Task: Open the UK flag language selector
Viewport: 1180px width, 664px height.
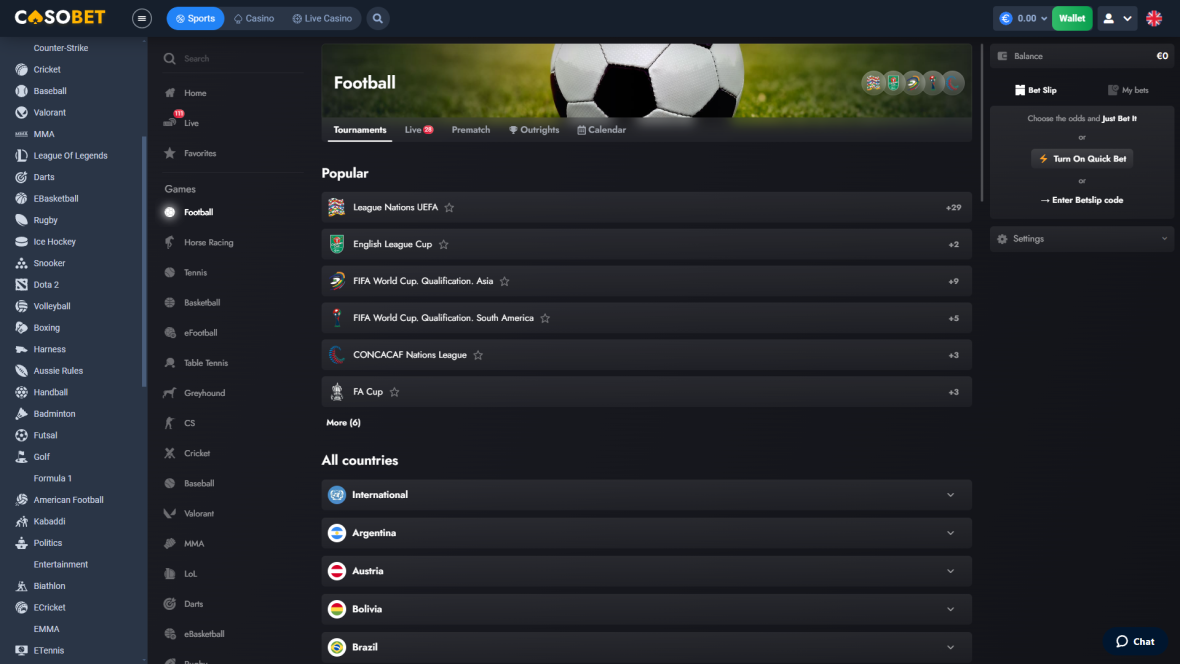Action: (x=1154, y=18)
